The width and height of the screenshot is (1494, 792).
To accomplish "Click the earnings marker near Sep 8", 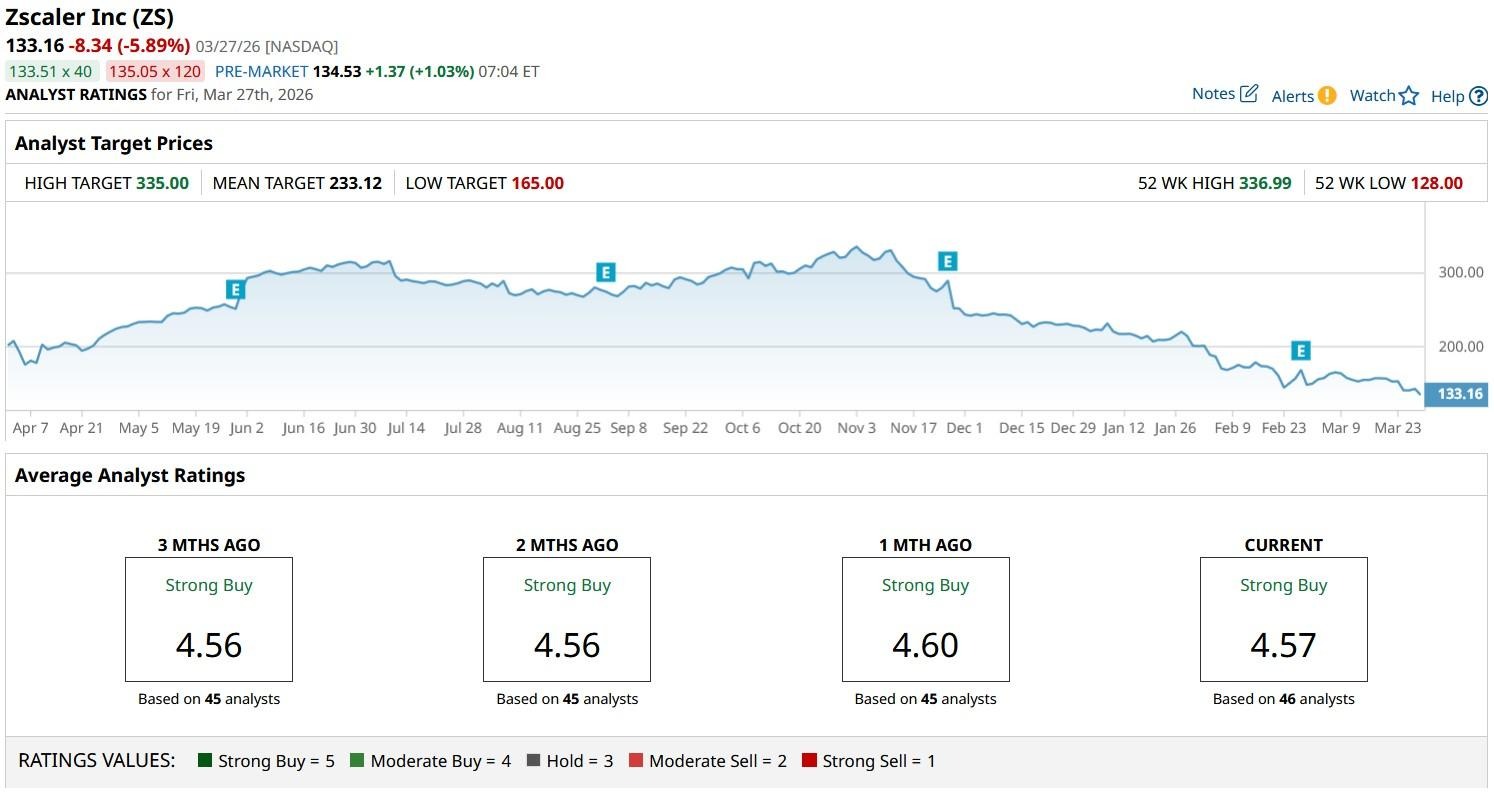I will point(605,272).
